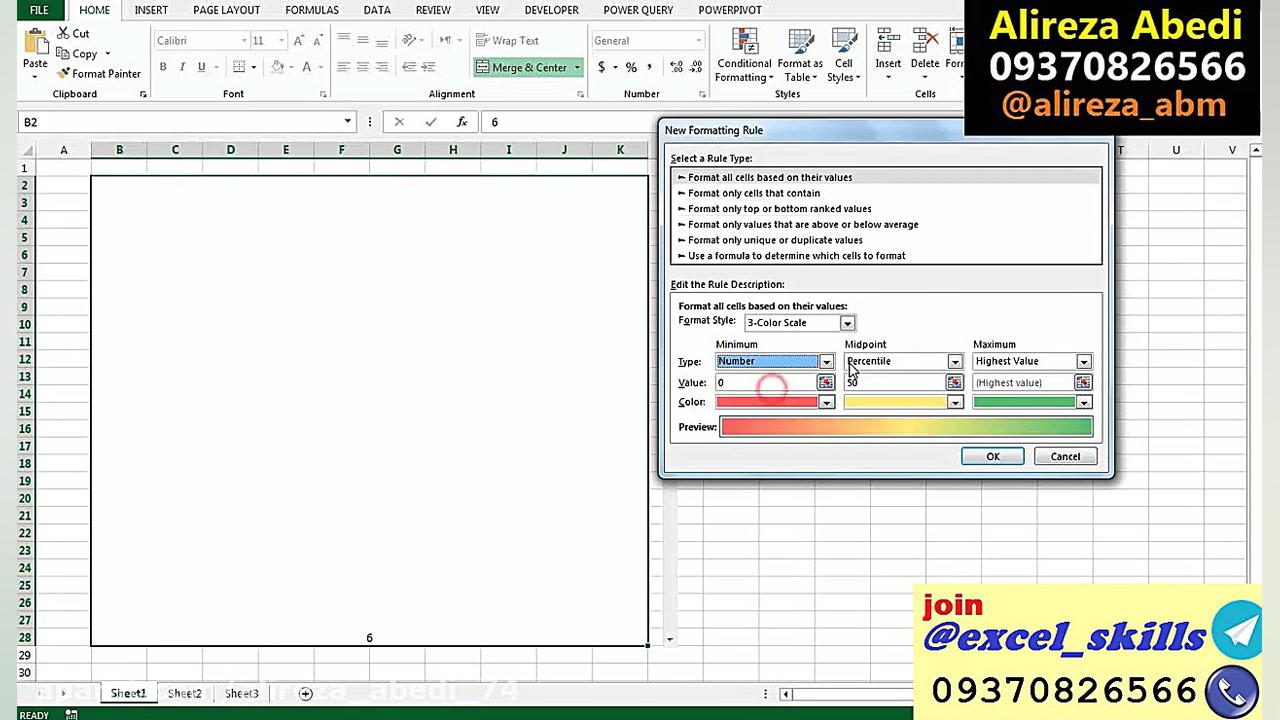Expand the font name Calibri dropdown
This screenshot has width=1280, height=720.
point(243,41)
